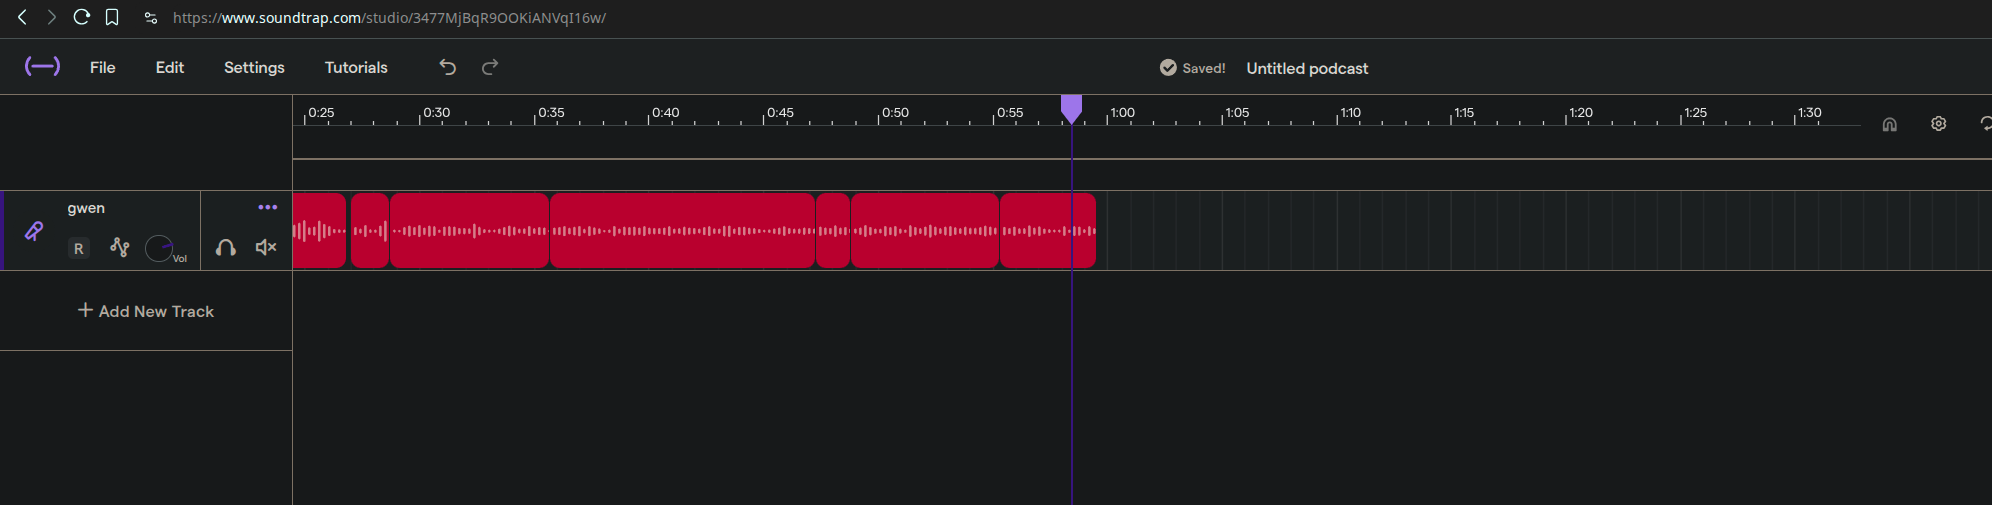Select the last red audio region near 0:55

click(x=1048, y=231)
